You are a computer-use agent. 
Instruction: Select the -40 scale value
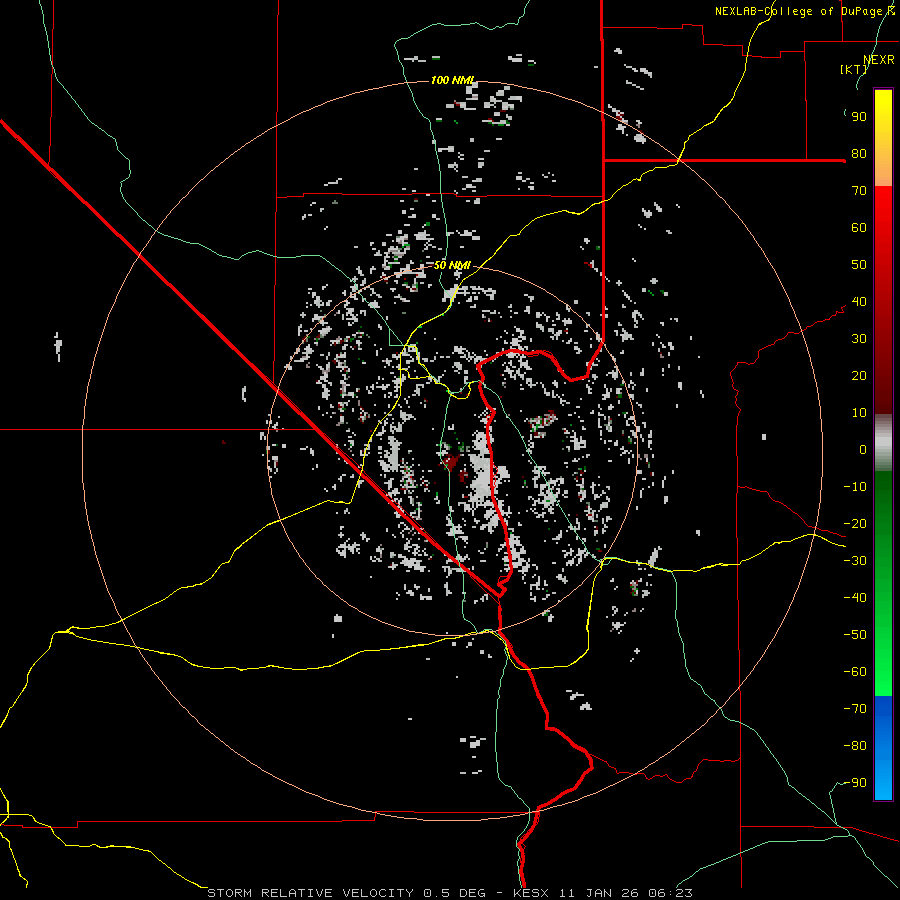[855, 598]
